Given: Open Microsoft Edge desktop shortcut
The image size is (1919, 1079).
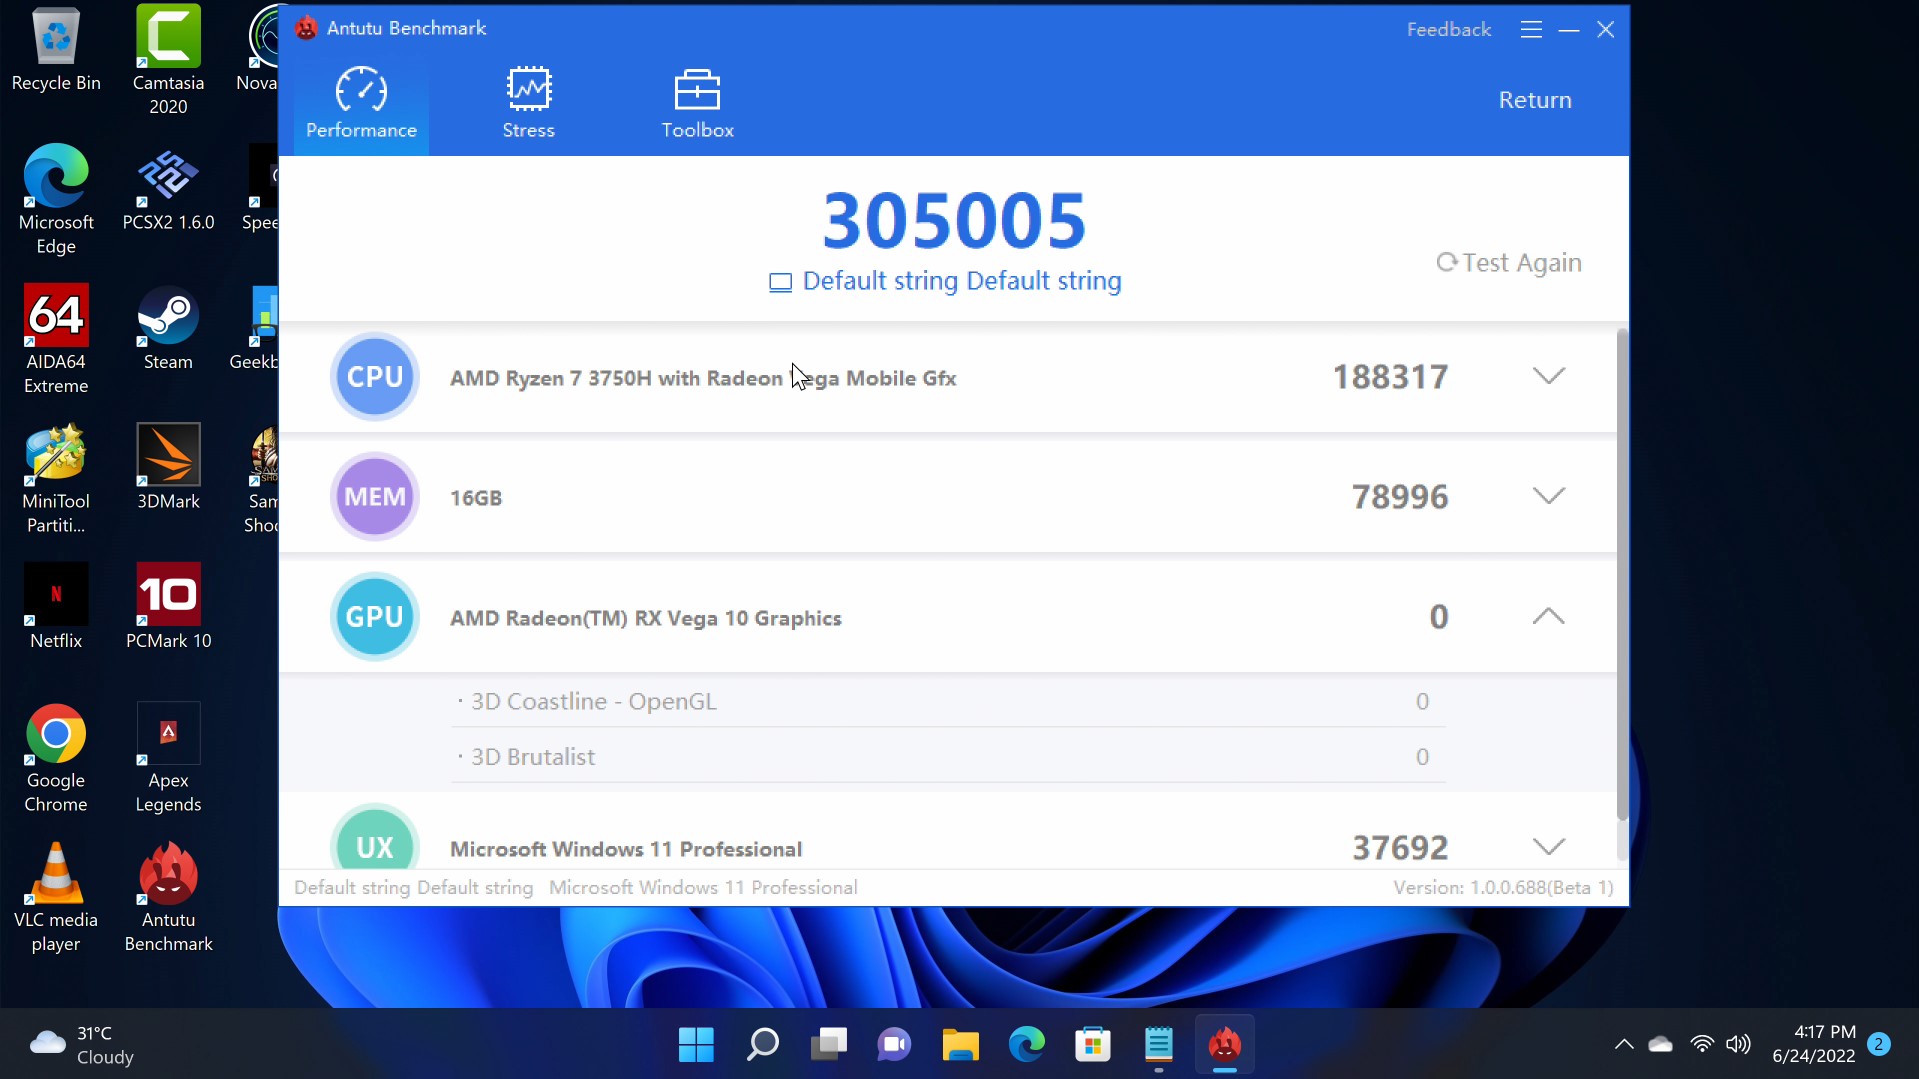Looking at the screenshot, I should (x=56, y=200).
